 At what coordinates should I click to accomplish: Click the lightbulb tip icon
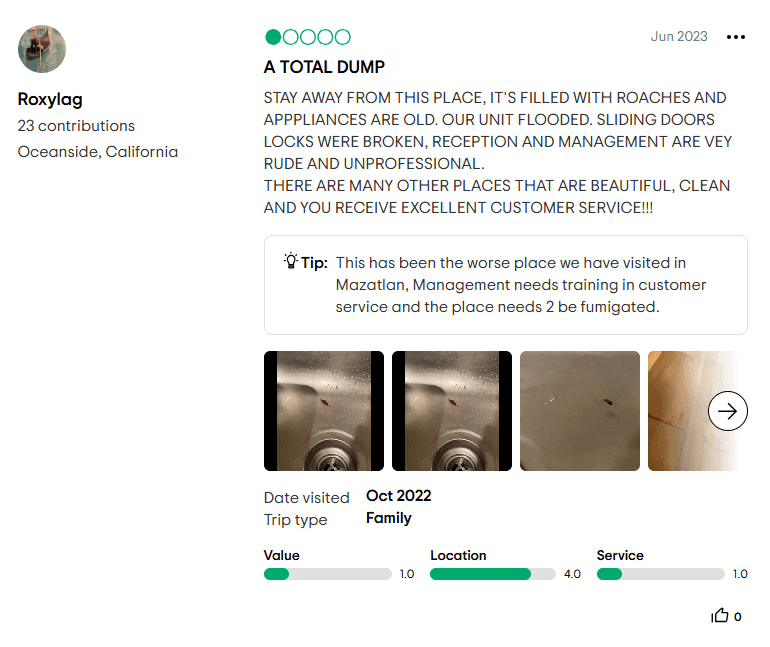290,262
